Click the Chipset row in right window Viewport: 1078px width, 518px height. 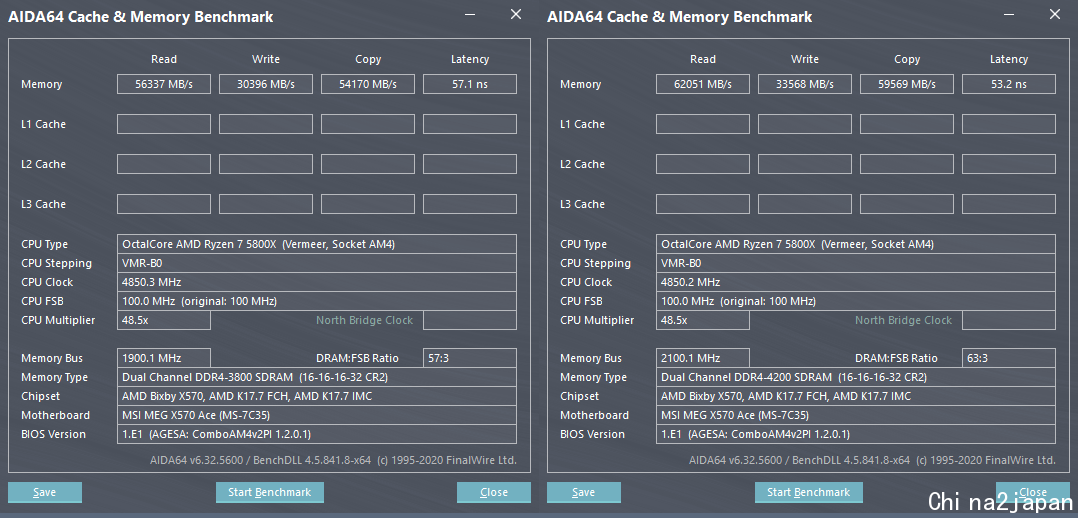pos(855,396)
